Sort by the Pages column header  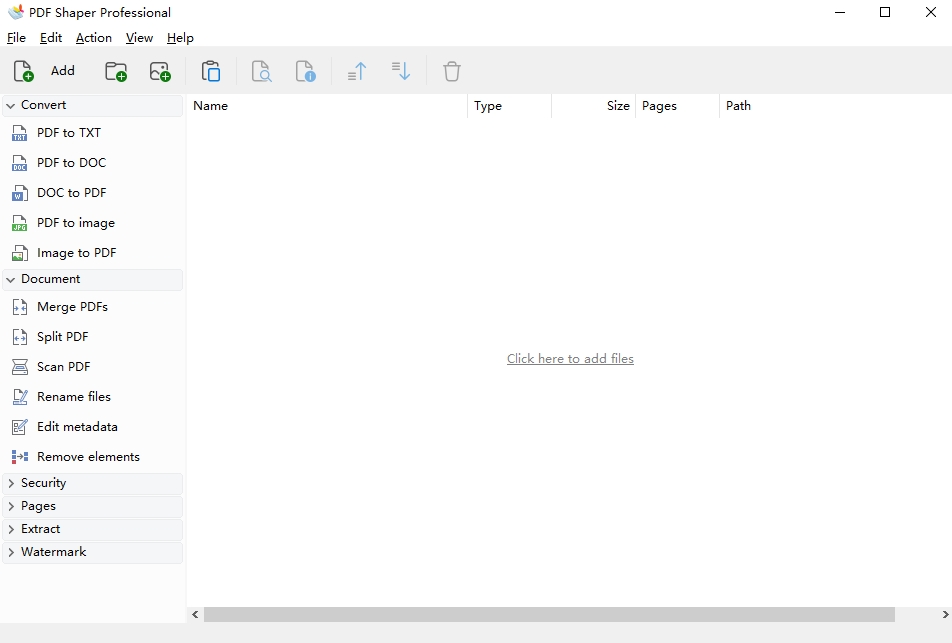pos(678,106)
